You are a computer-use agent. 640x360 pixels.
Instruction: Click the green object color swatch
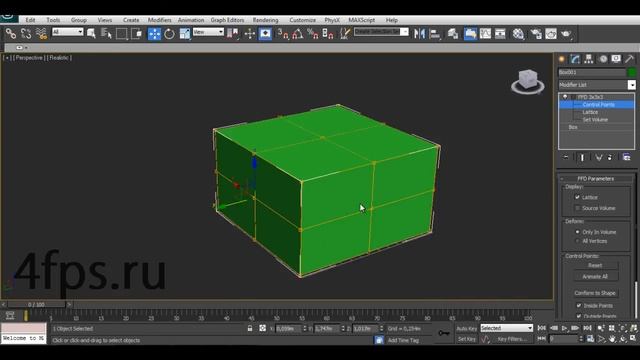tap(632, 72)
